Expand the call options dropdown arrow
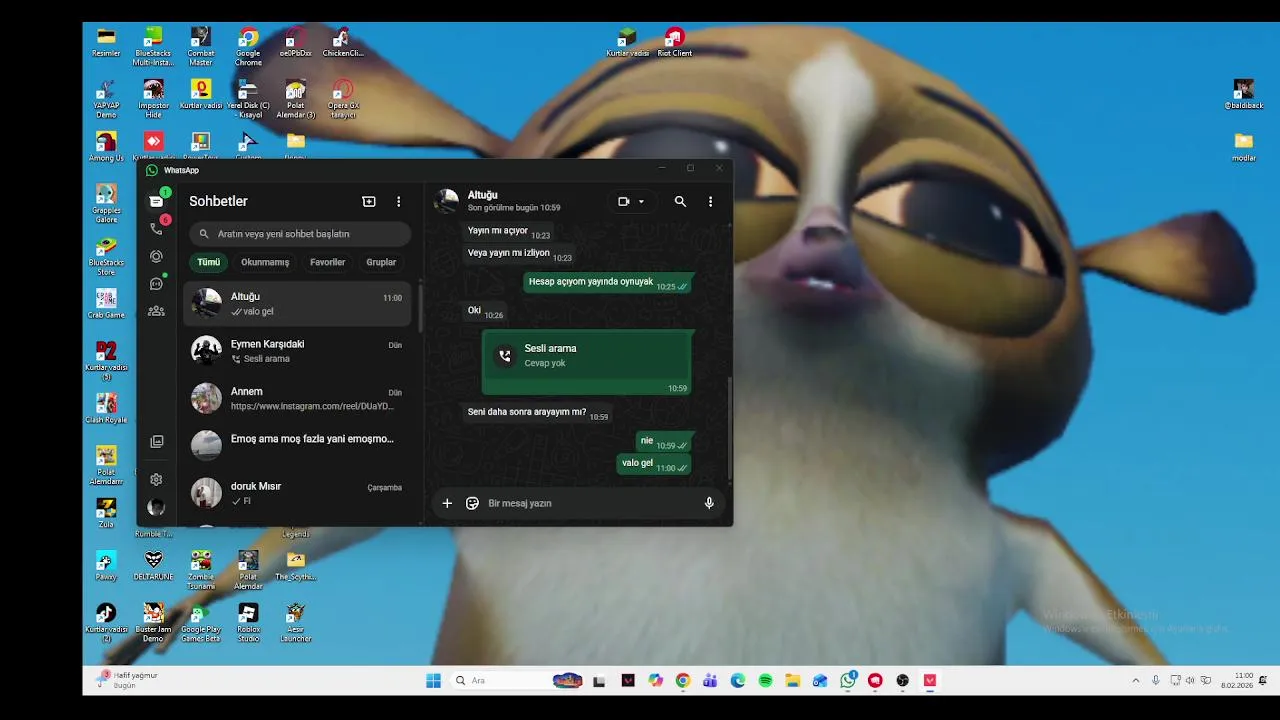This screenshot has width=1280, height=720. pyautogui.click(x=641, y=201)
